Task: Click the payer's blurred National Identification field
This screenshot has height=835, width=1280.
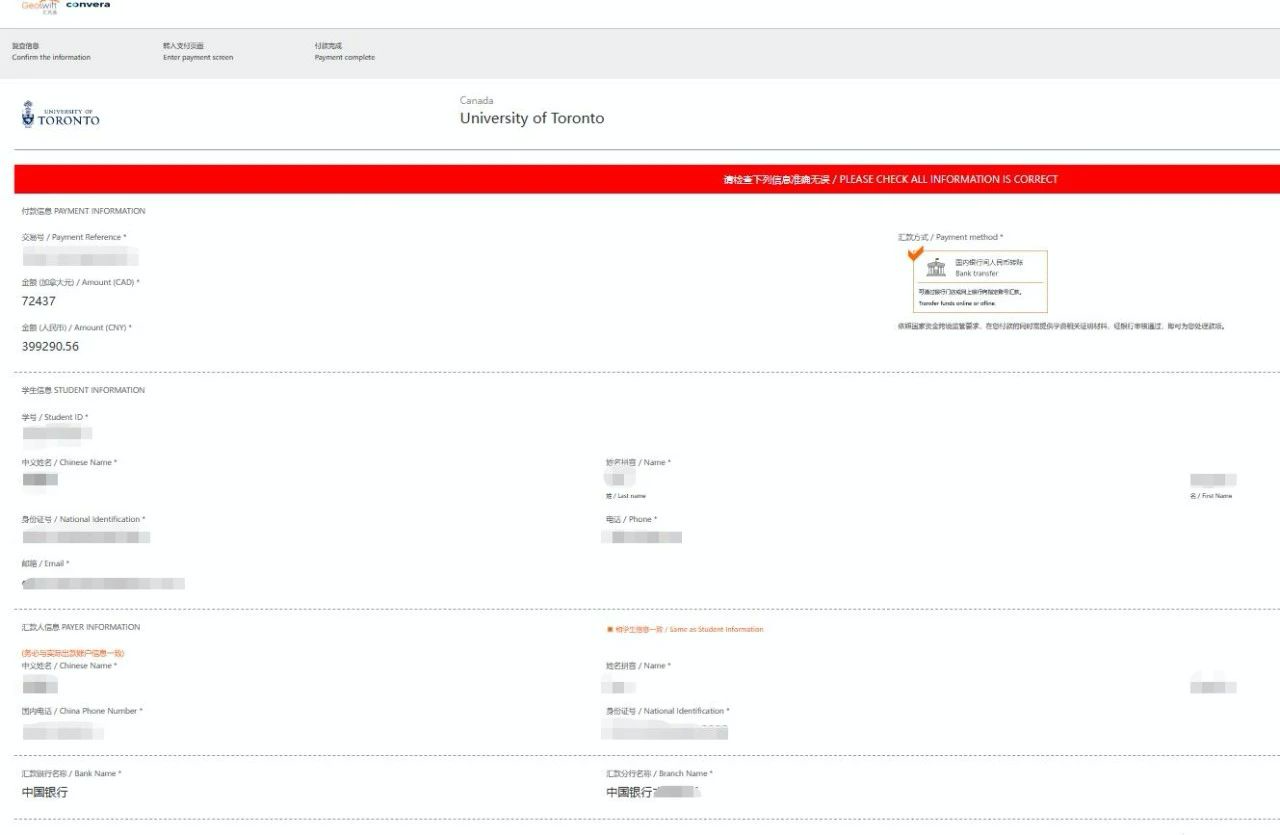Action: pos(666,731)
